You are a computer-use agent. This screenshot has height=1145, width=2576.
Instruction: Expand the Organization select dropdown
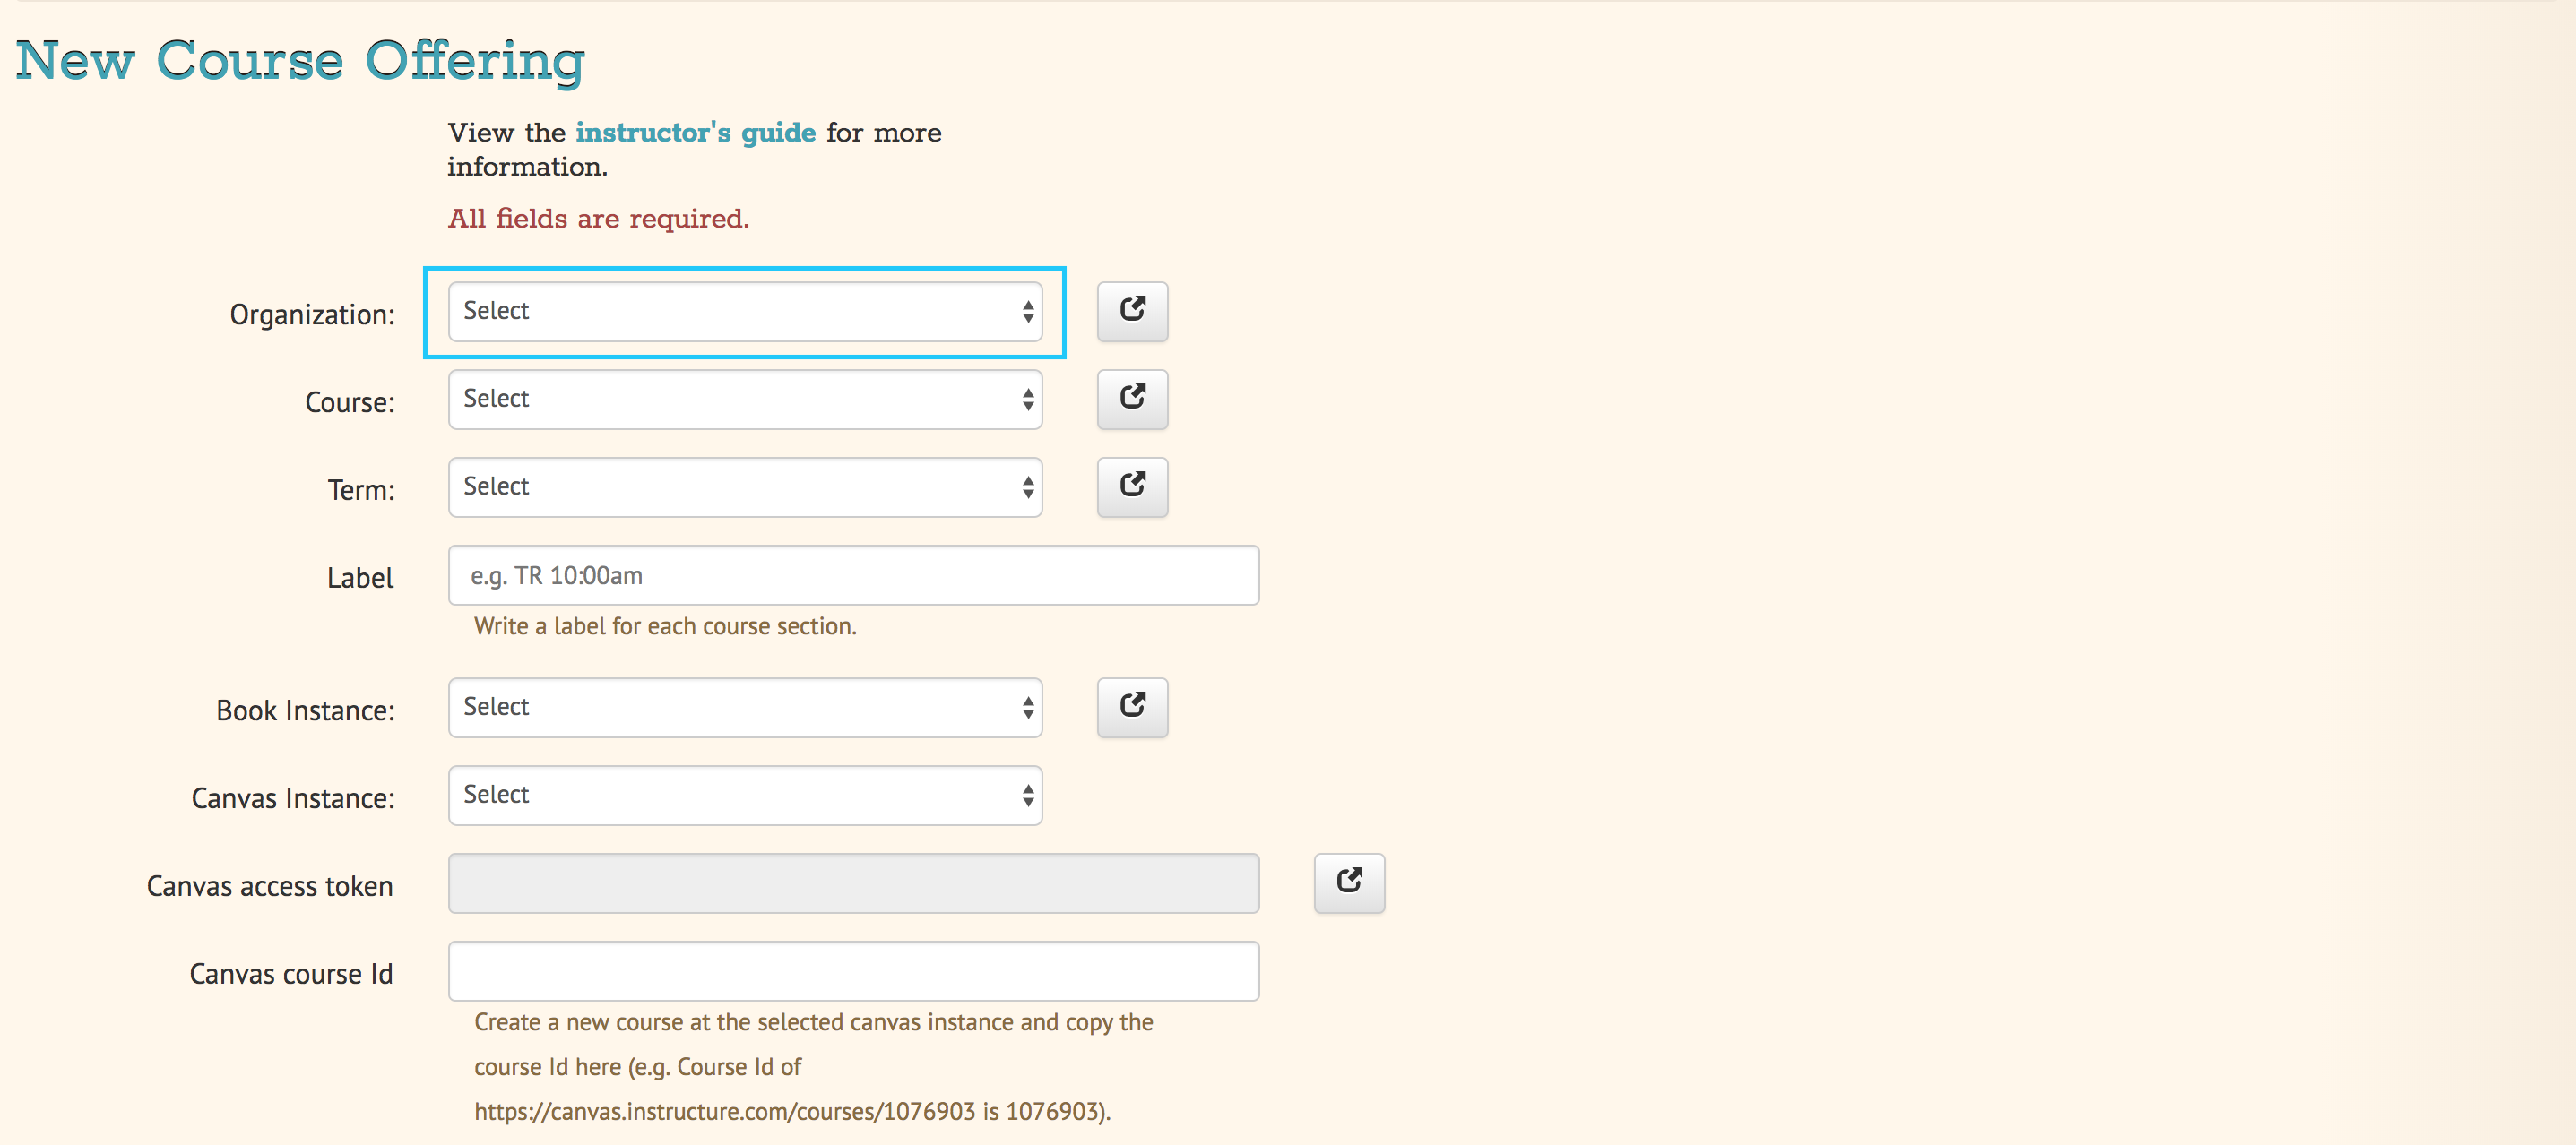(x=745, y=311)
